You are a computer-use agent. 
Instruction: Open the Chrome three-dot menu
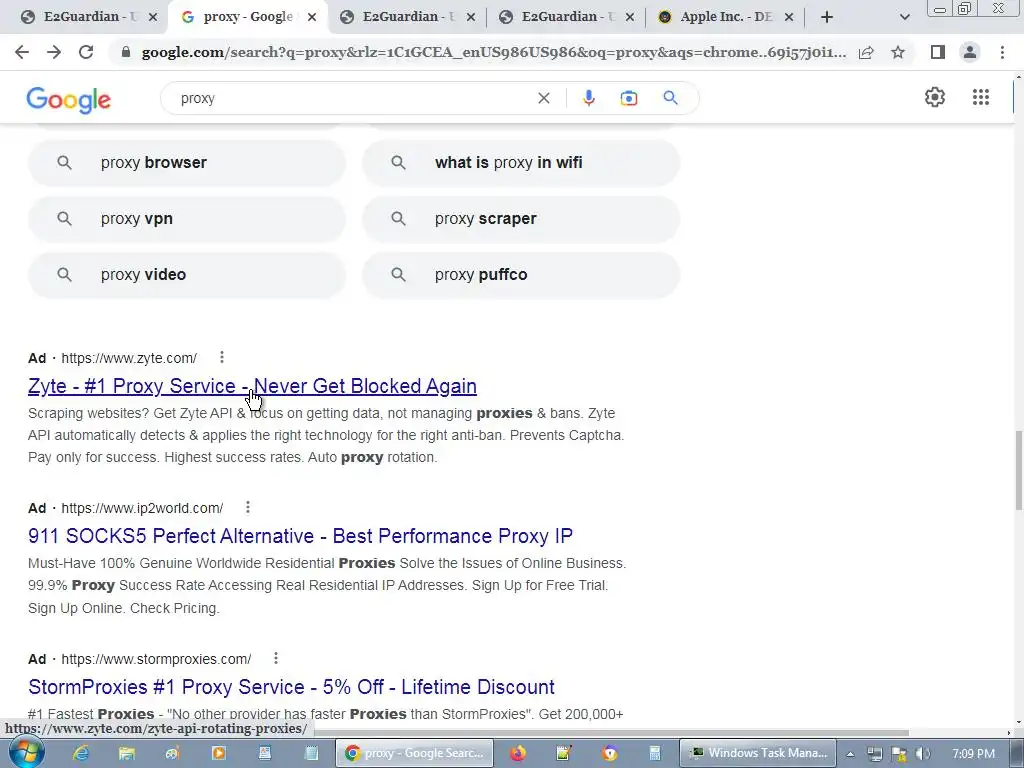pos(1002,52)
